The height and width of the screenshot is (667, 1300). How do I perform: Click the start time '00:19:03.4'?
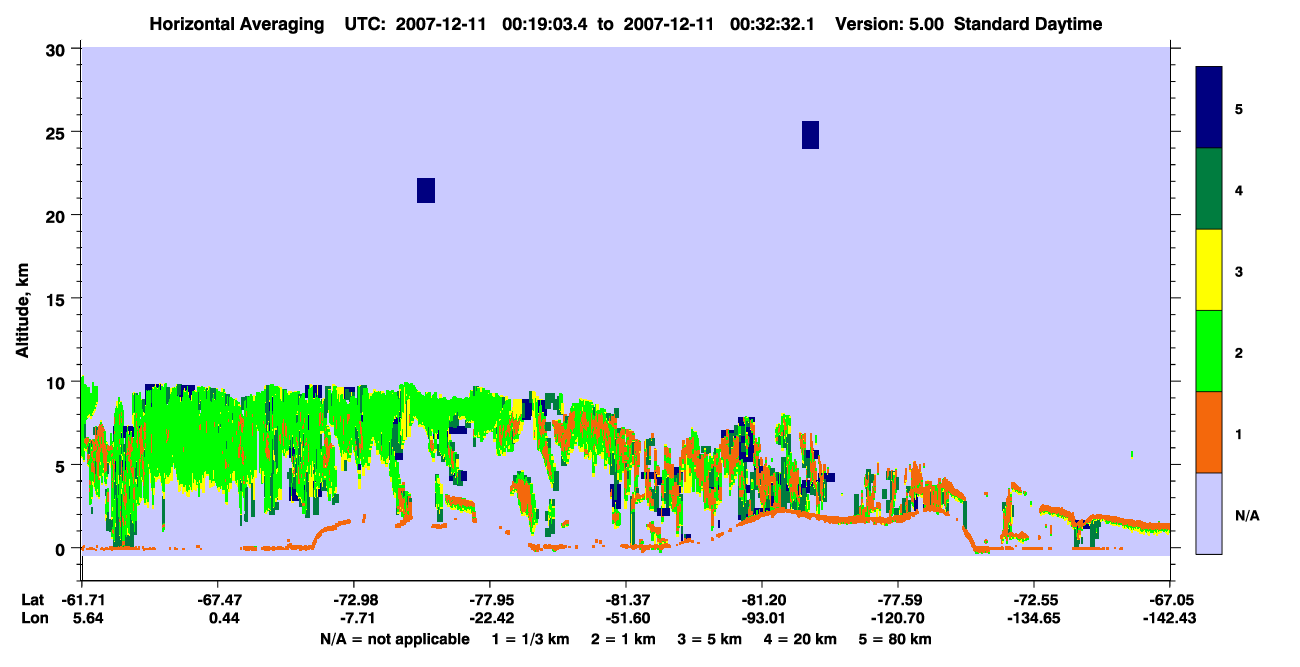(546, 24)
